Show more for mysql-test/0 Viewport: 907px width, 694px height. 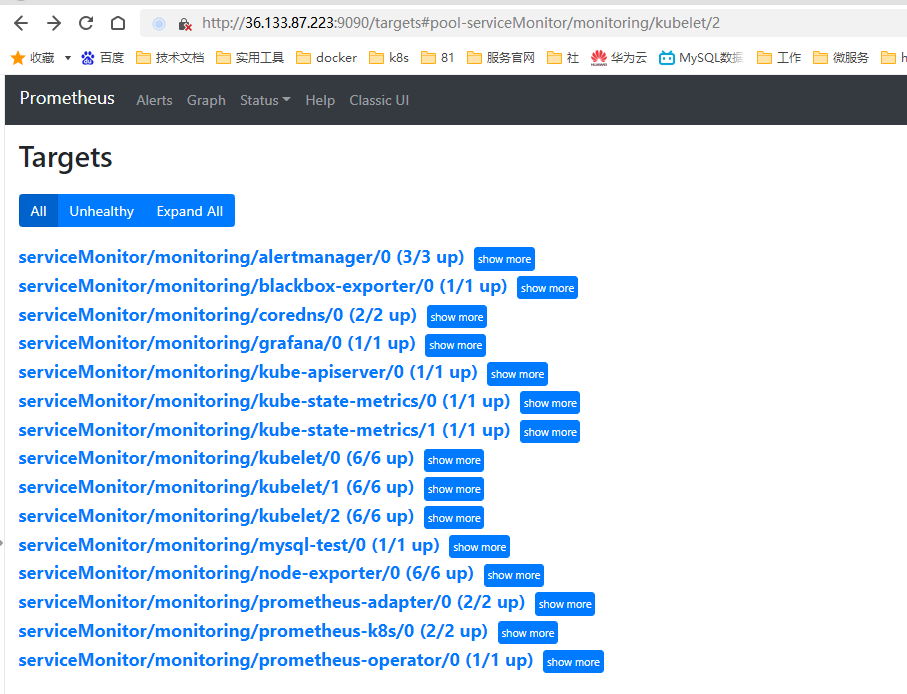480,547
